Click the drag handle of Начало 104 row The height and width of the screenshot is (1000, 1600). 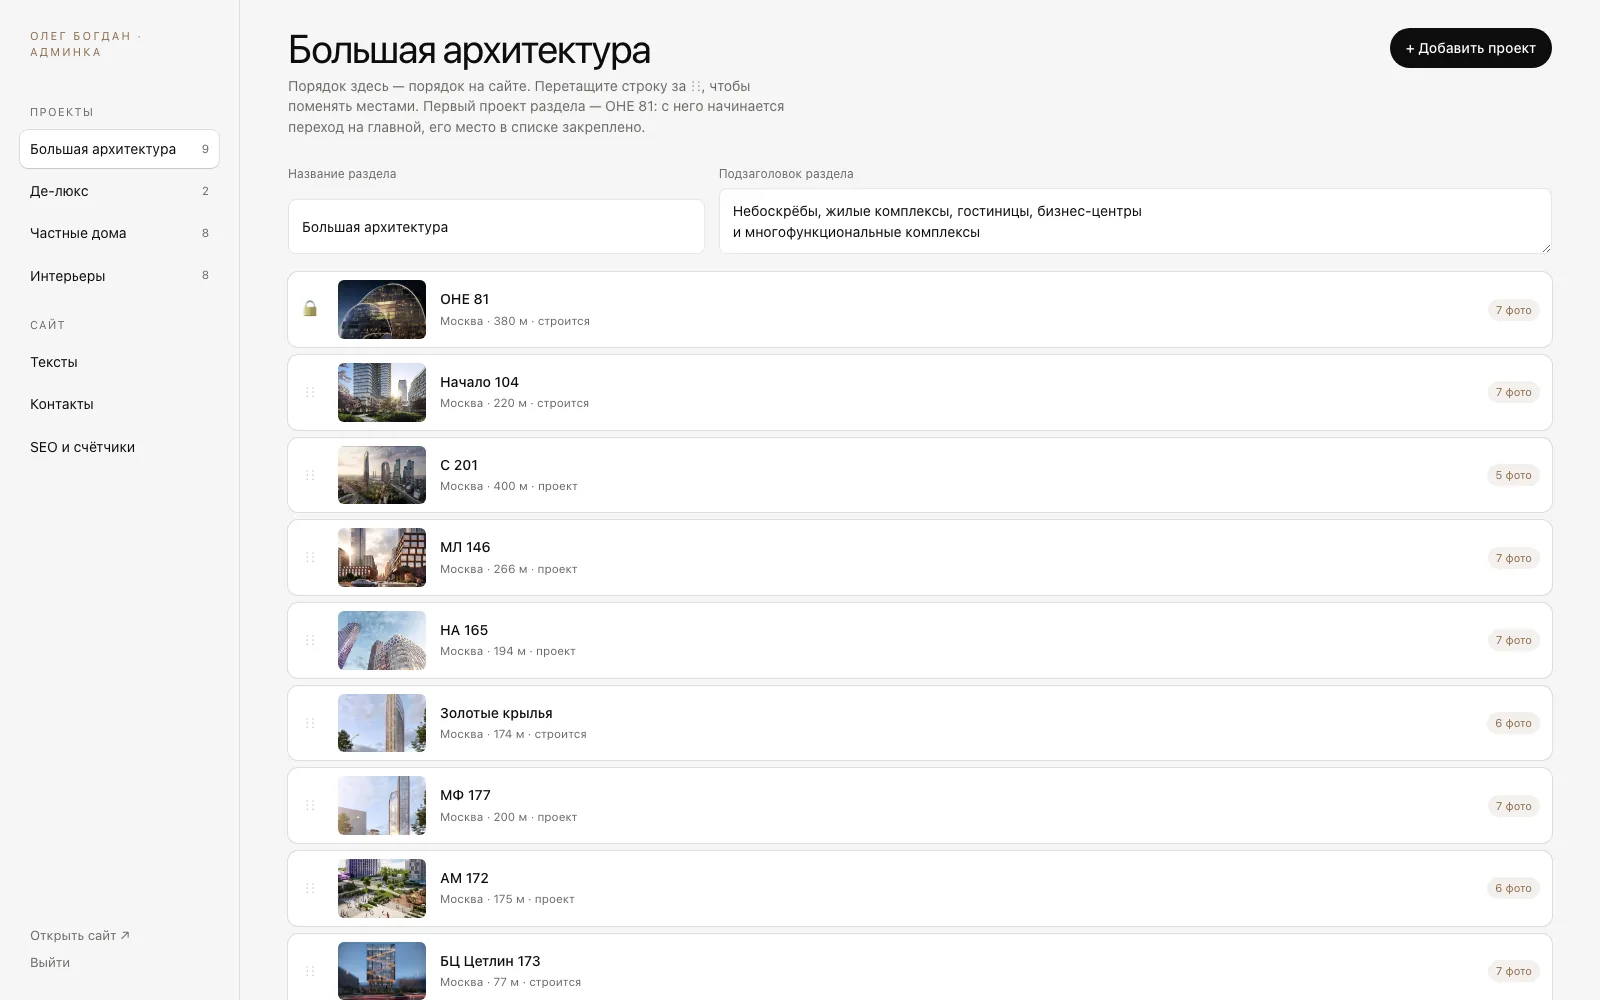(310, 392)
